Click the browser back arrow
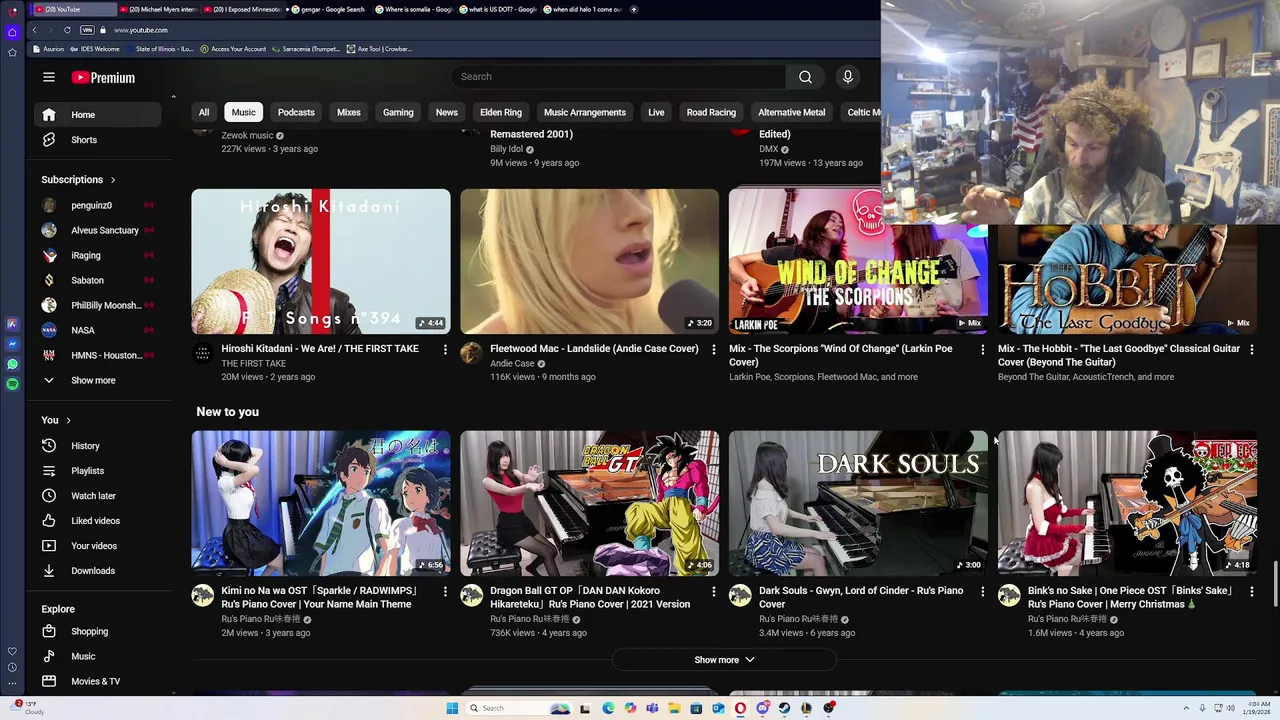Image resolution: width=1280 pixels, height=720 pixels. point(34,30)
